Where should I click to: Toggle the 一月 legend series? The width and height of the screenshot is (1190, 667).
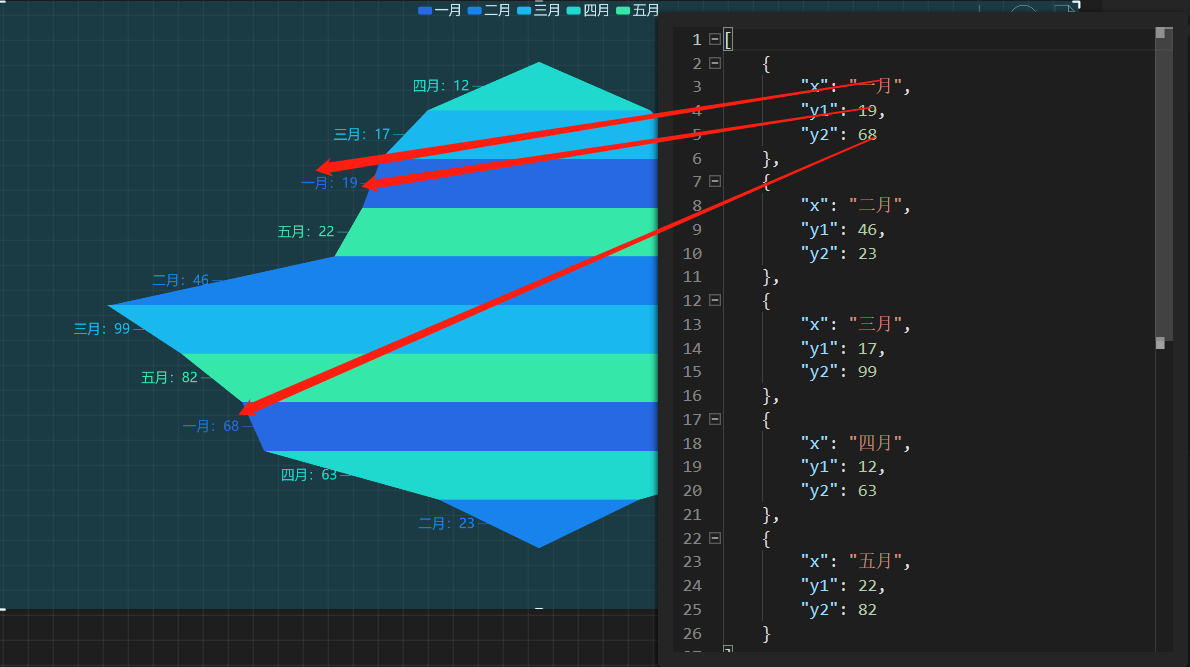tap(439, 10)
